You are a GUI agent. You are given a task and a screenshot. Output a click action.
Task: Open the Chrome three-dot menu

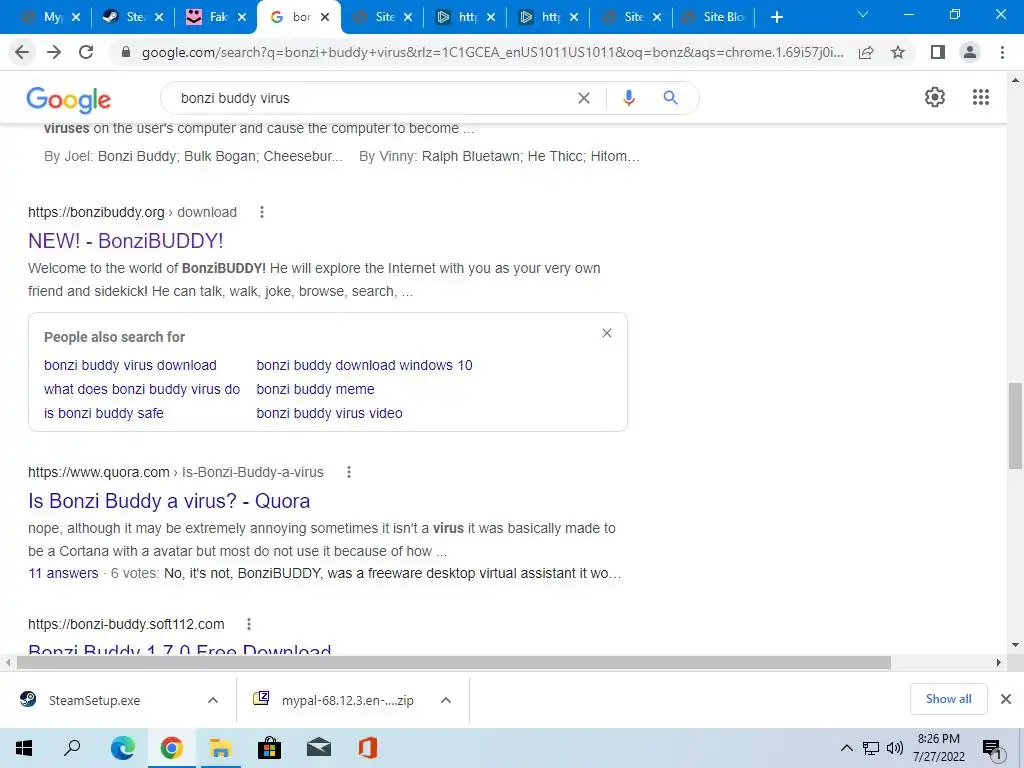tap(1002, 52)
